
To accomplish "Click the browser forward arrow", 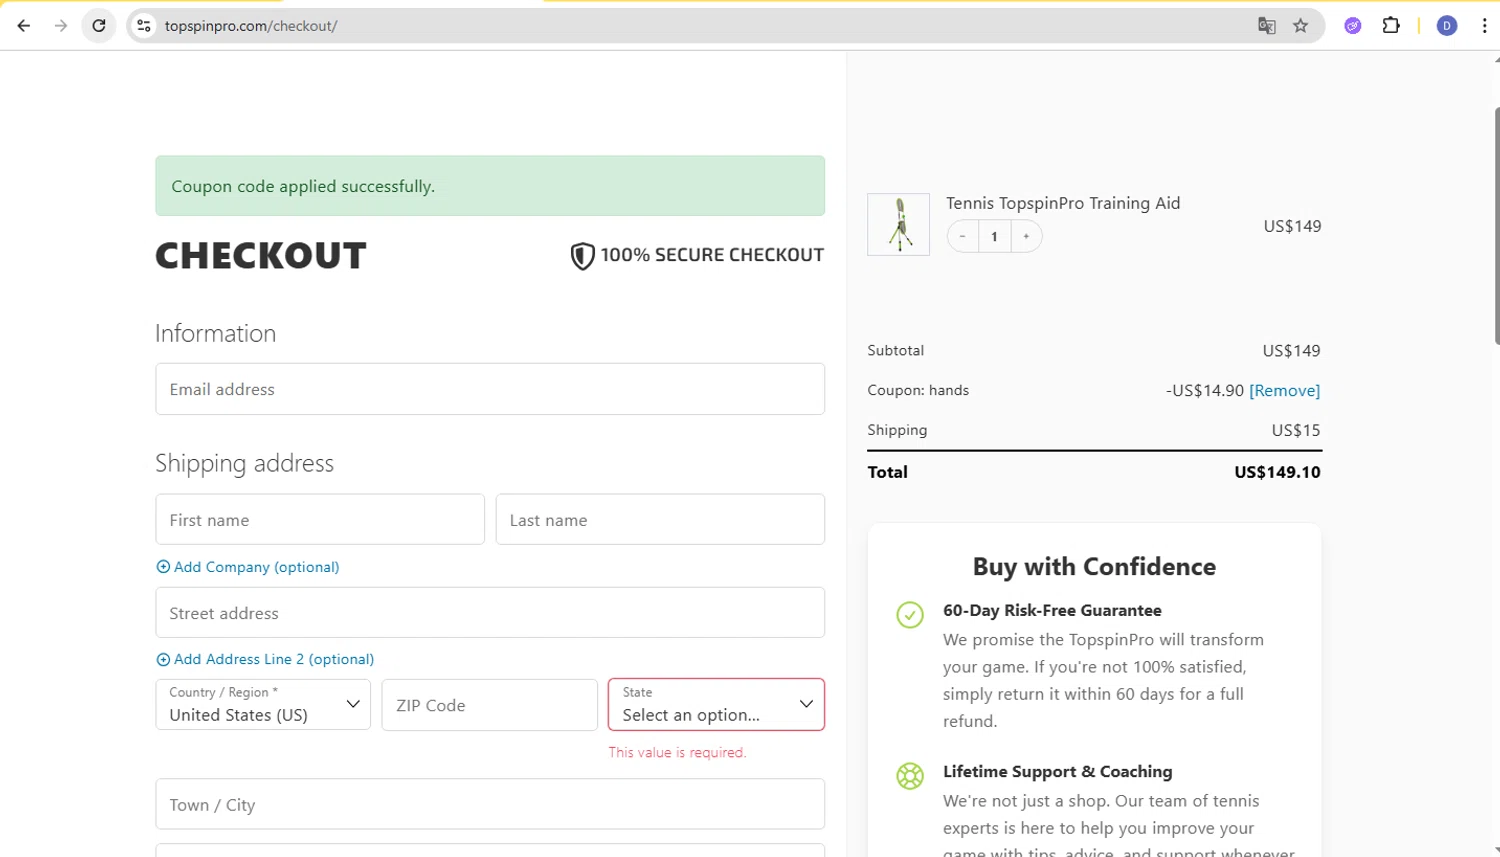I will (x=61, y=26).
